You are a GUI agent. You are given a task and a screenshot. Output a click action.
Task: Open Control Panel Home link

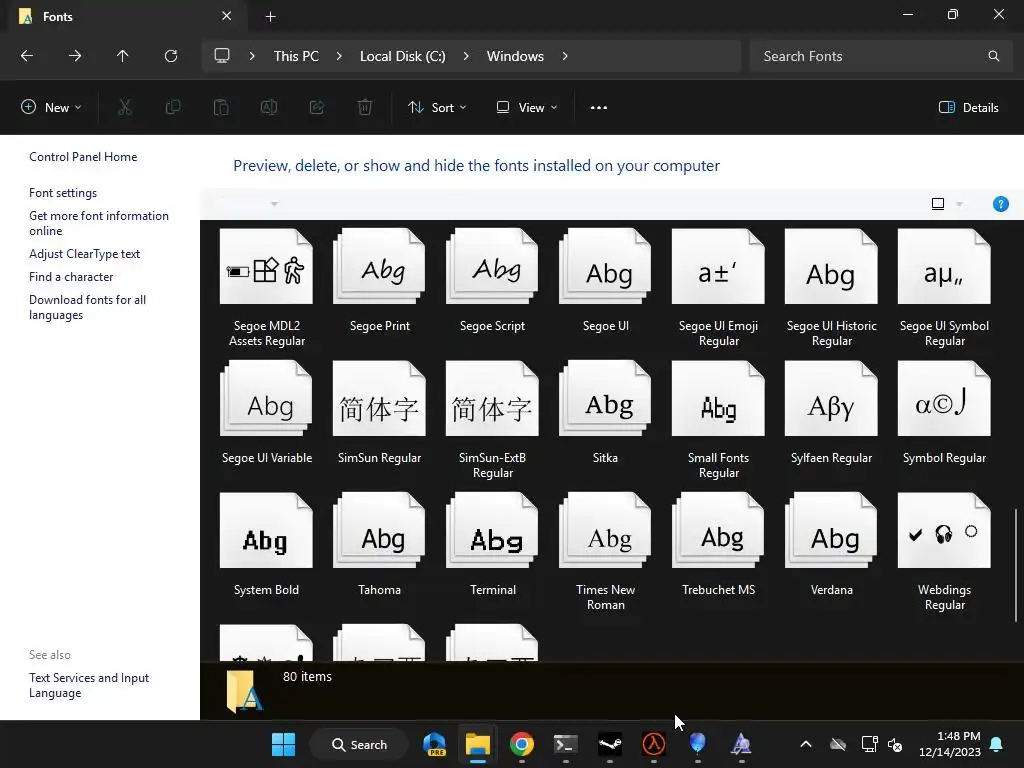(83, 157)
